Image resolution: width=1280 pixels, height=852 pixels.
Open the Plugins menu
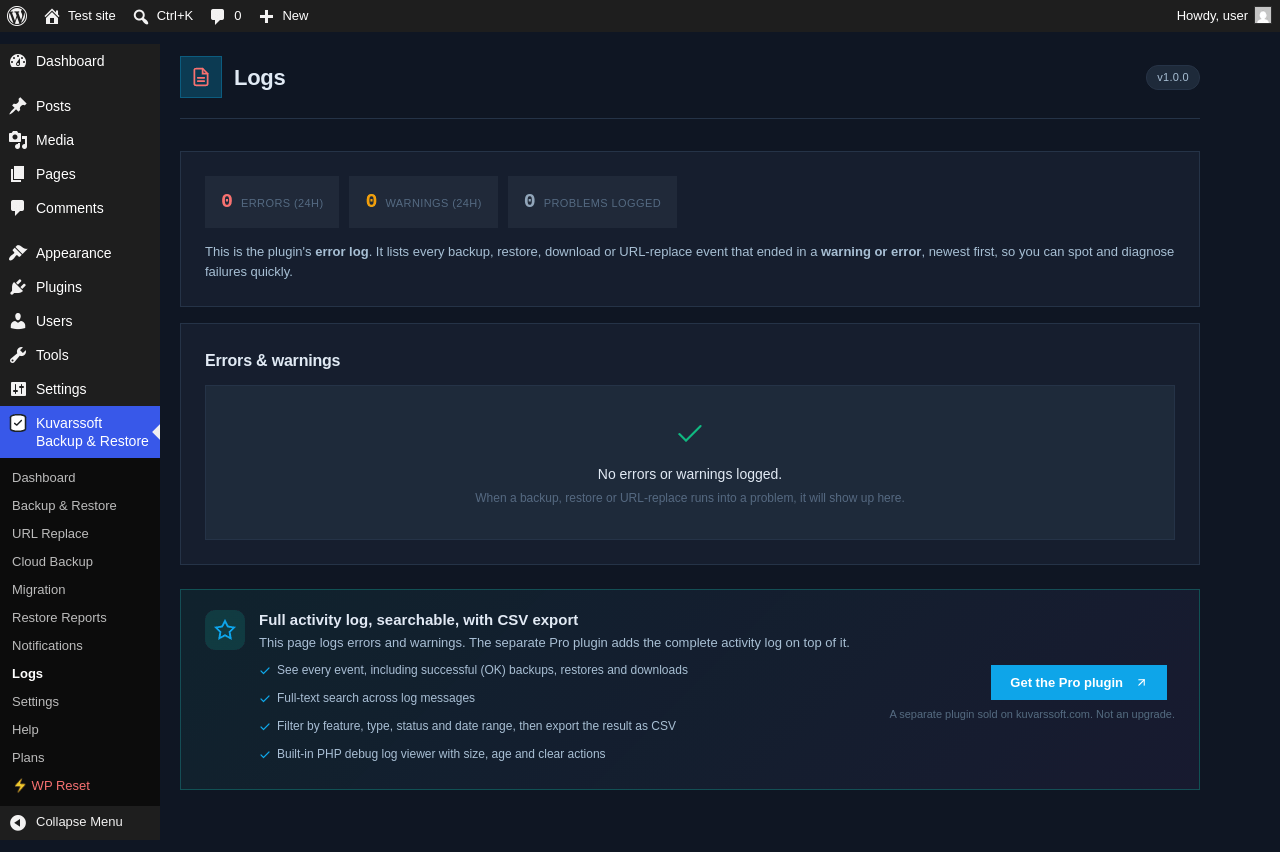80,287
